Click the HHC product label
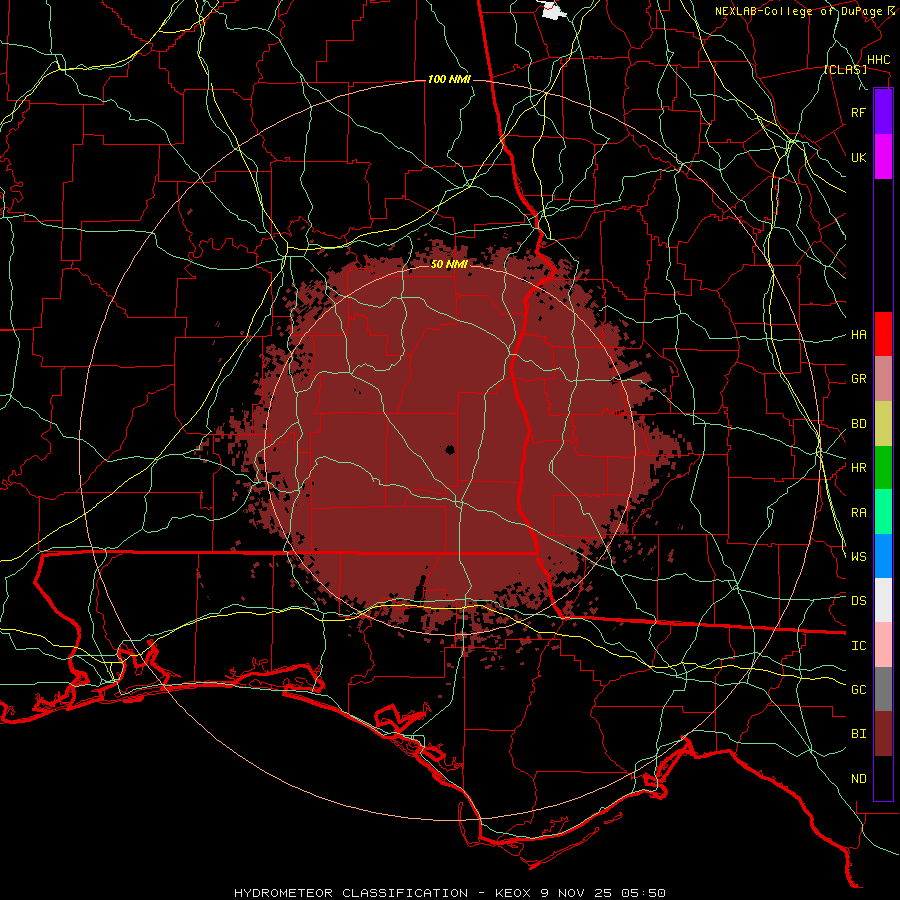 (x=878, y=60)
